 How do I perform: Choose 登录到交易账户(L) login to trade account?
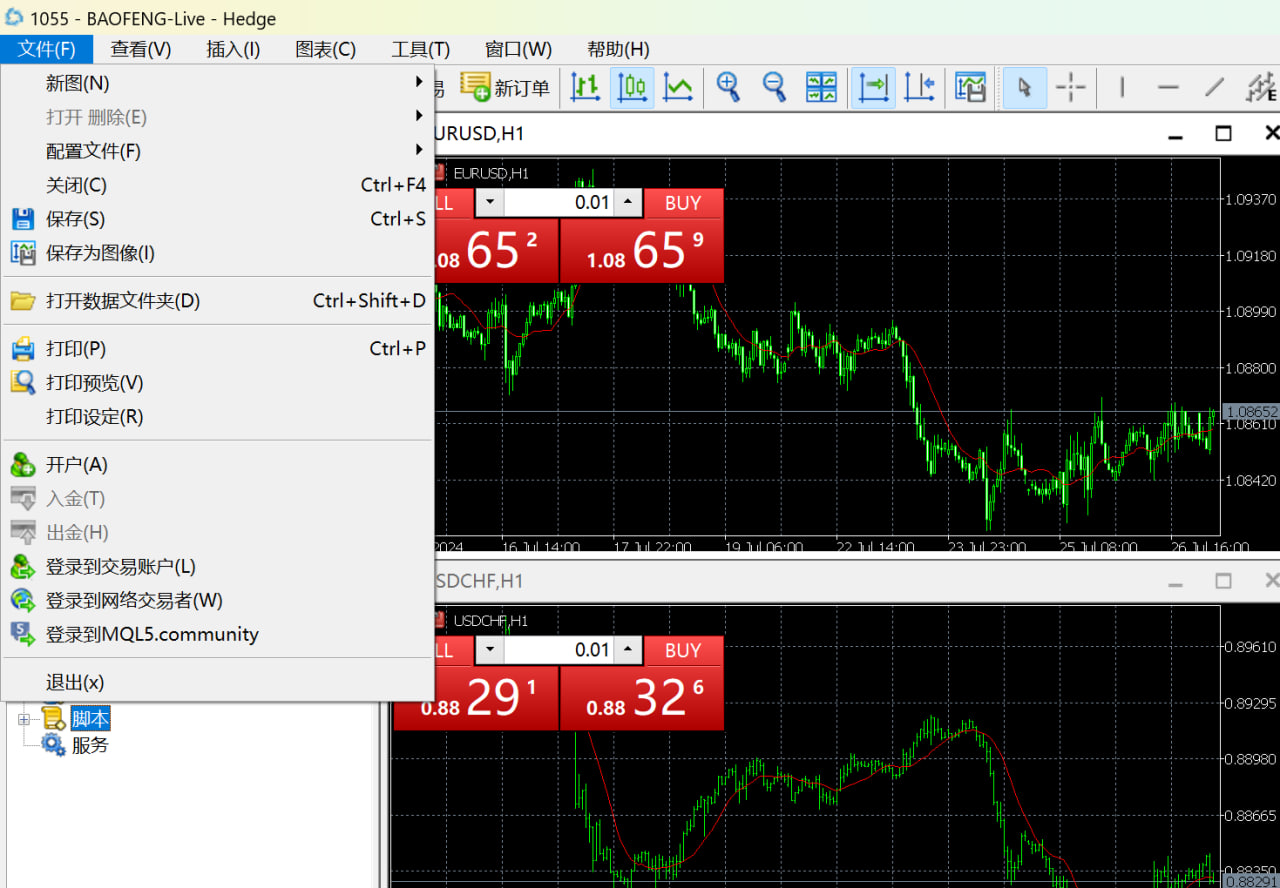(218, 567)
